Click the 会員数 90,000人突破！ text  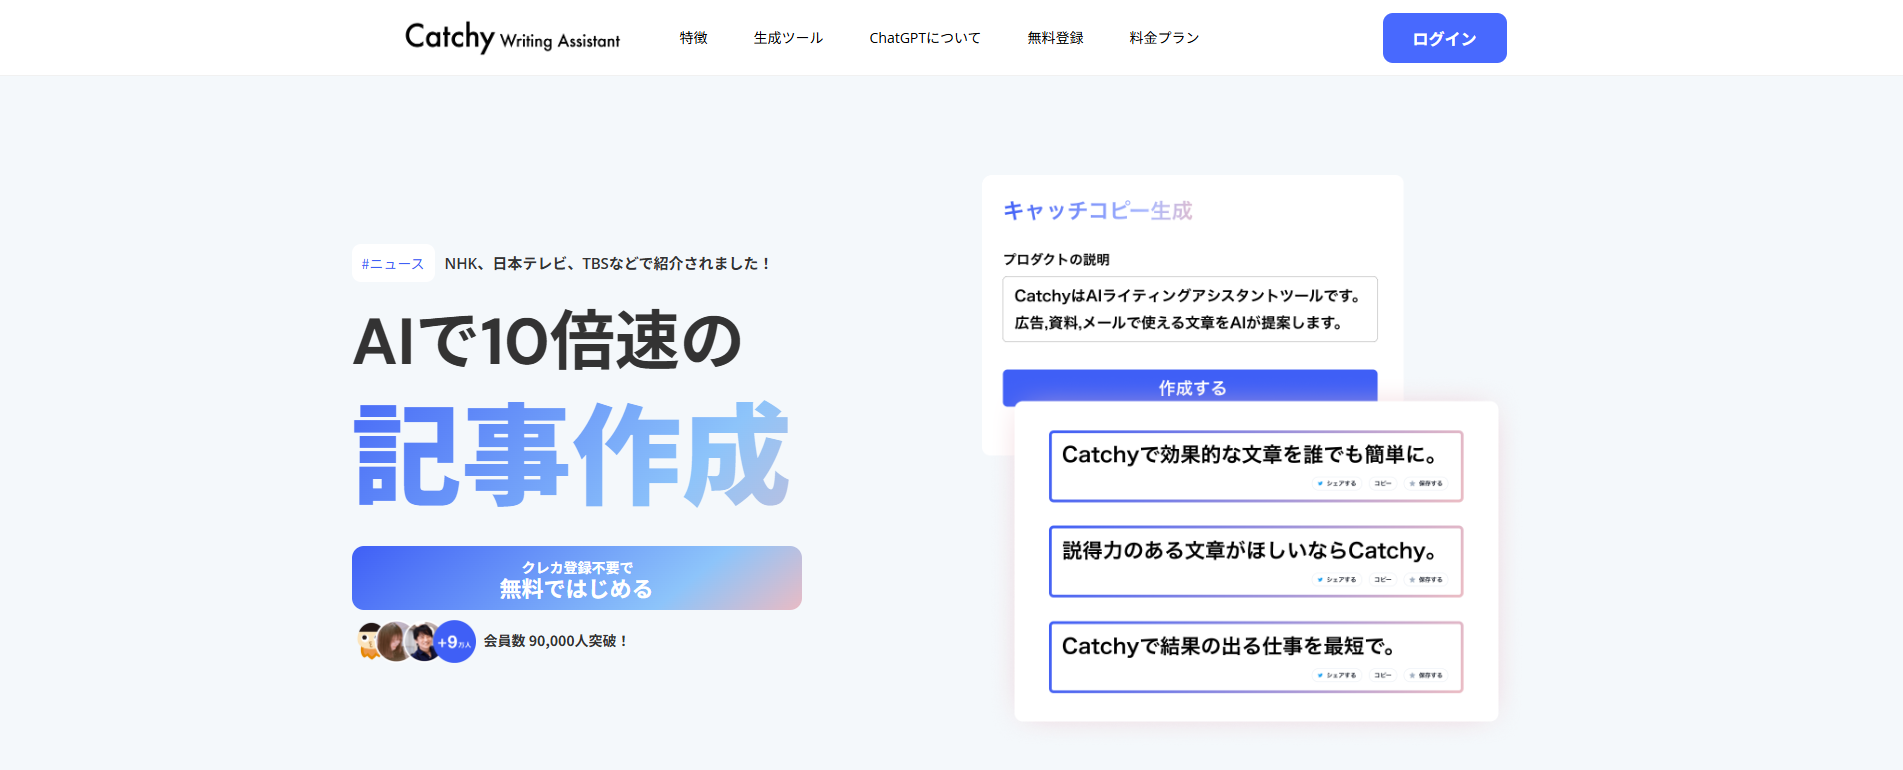556,641
